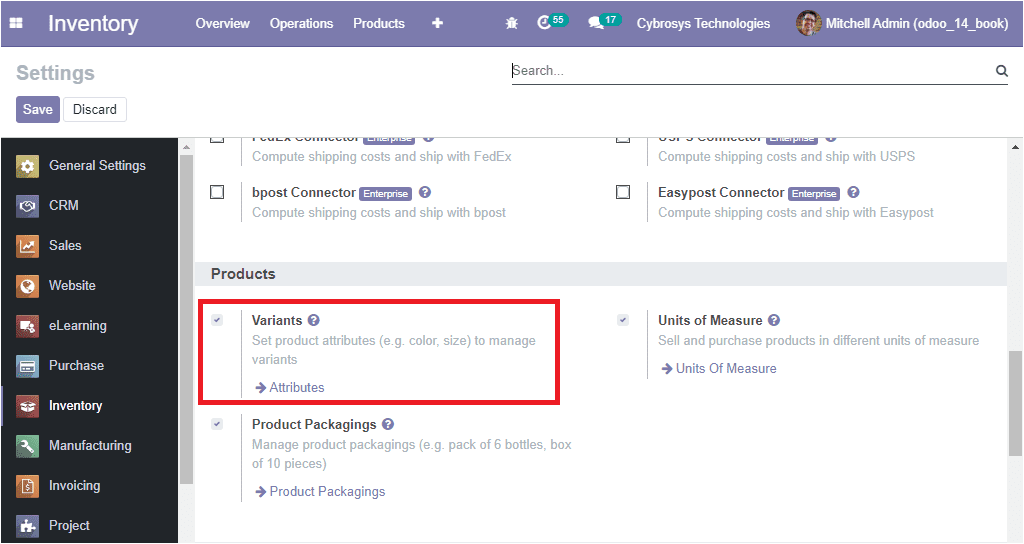
Task: Click the main settings scrollbar thumb
Action: pos(1015,404)
